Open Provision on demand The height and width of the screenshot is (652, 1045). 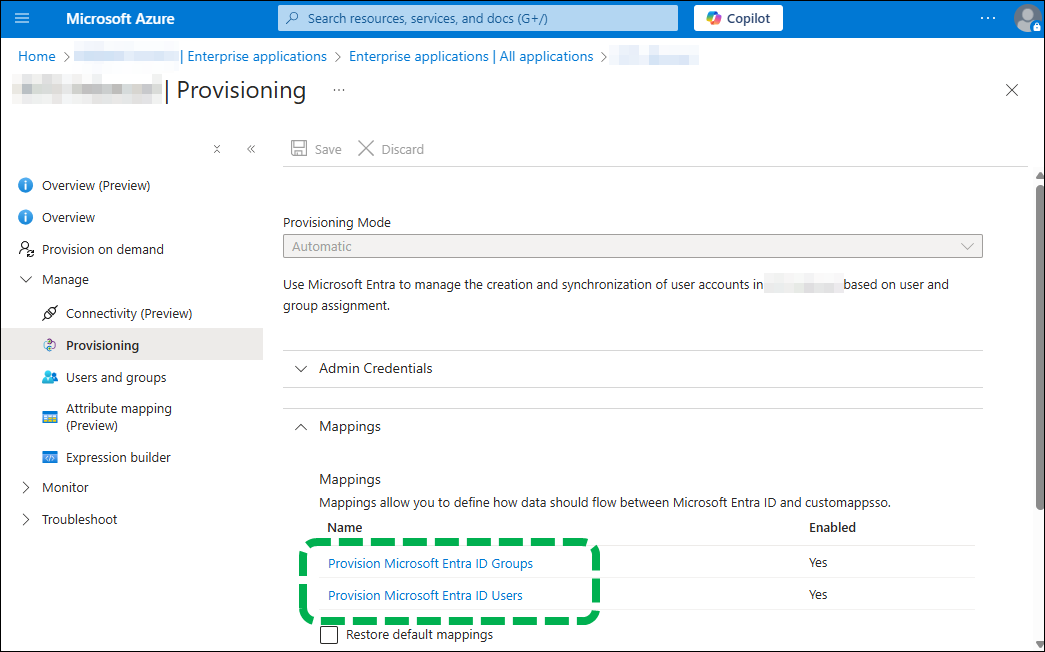pos(102,249)
